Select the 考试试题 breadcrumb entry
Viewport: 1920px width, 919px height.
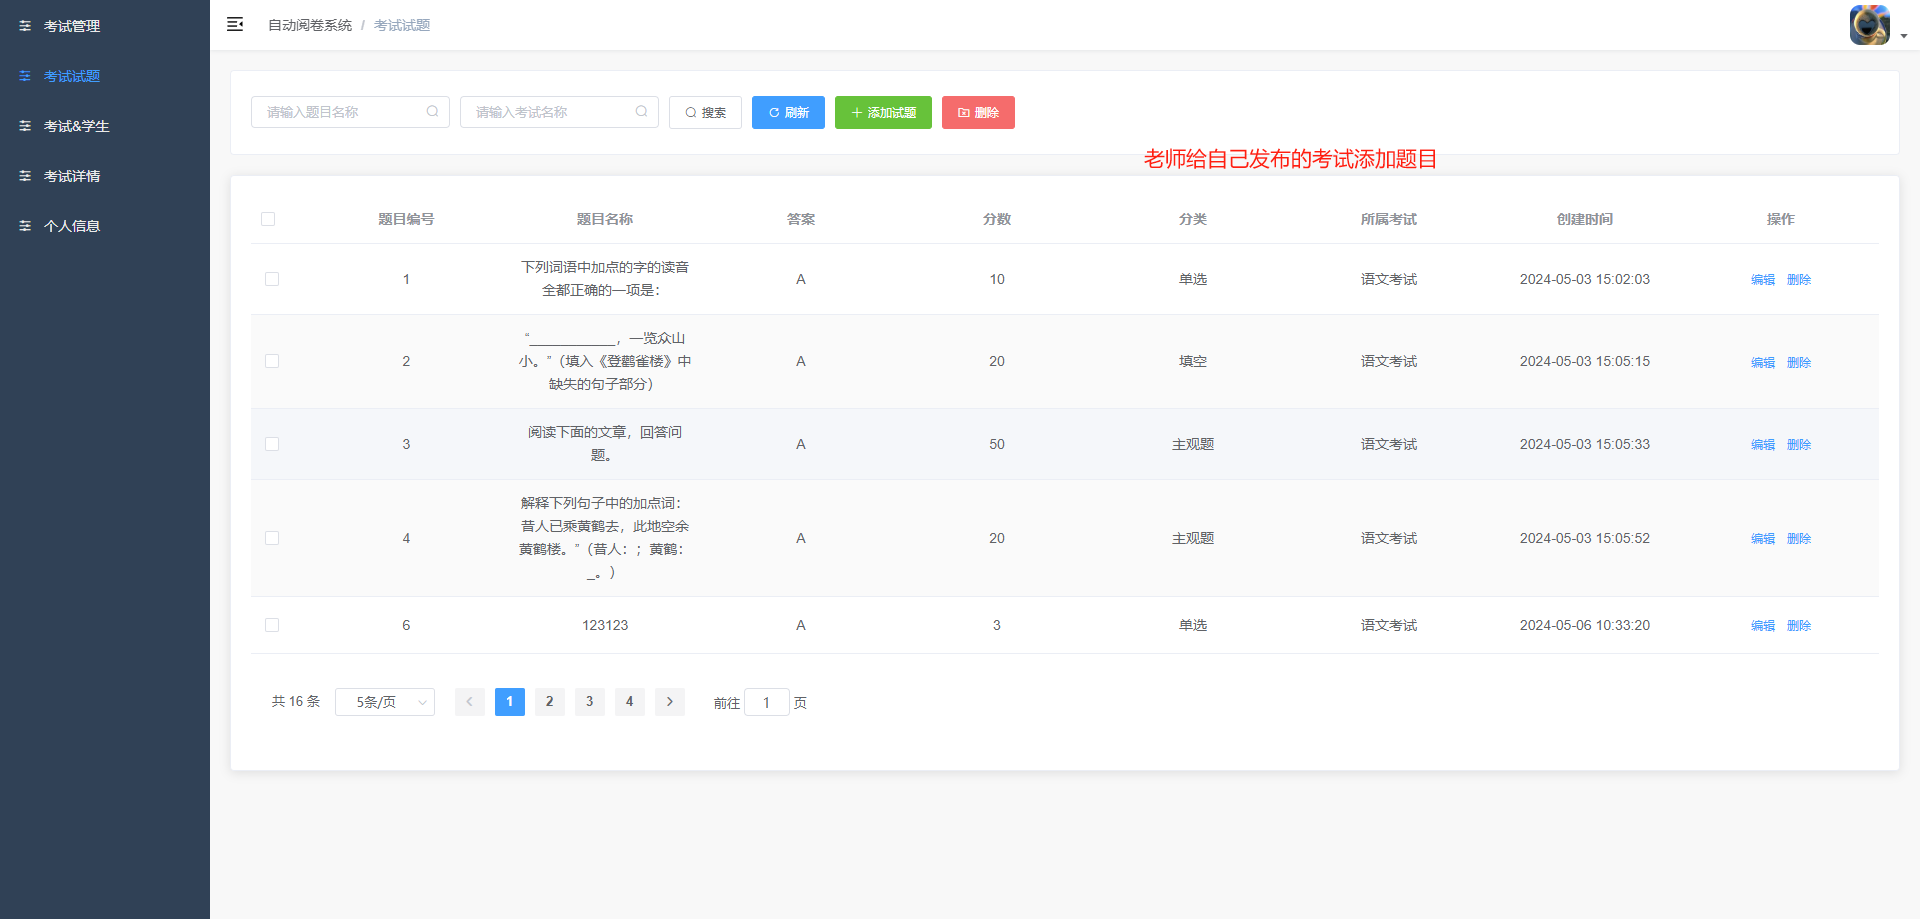(401, 24)
